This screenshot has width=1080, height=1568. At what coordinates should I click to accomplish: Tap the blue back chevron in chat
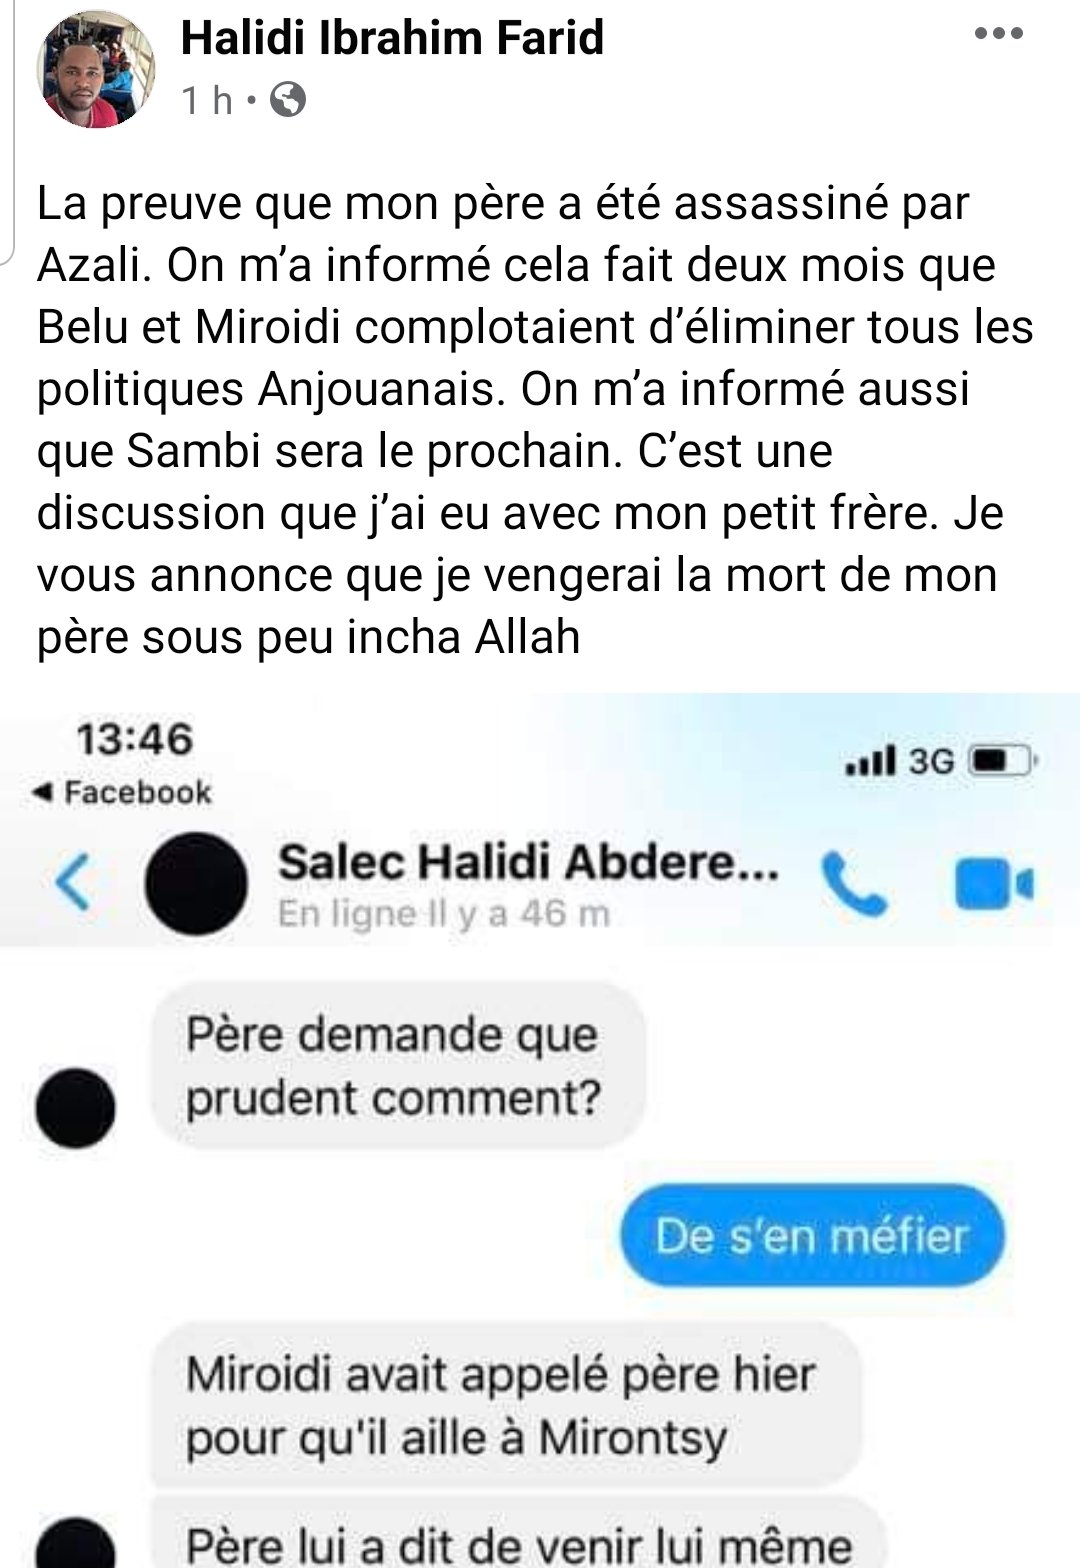(73, 881)
